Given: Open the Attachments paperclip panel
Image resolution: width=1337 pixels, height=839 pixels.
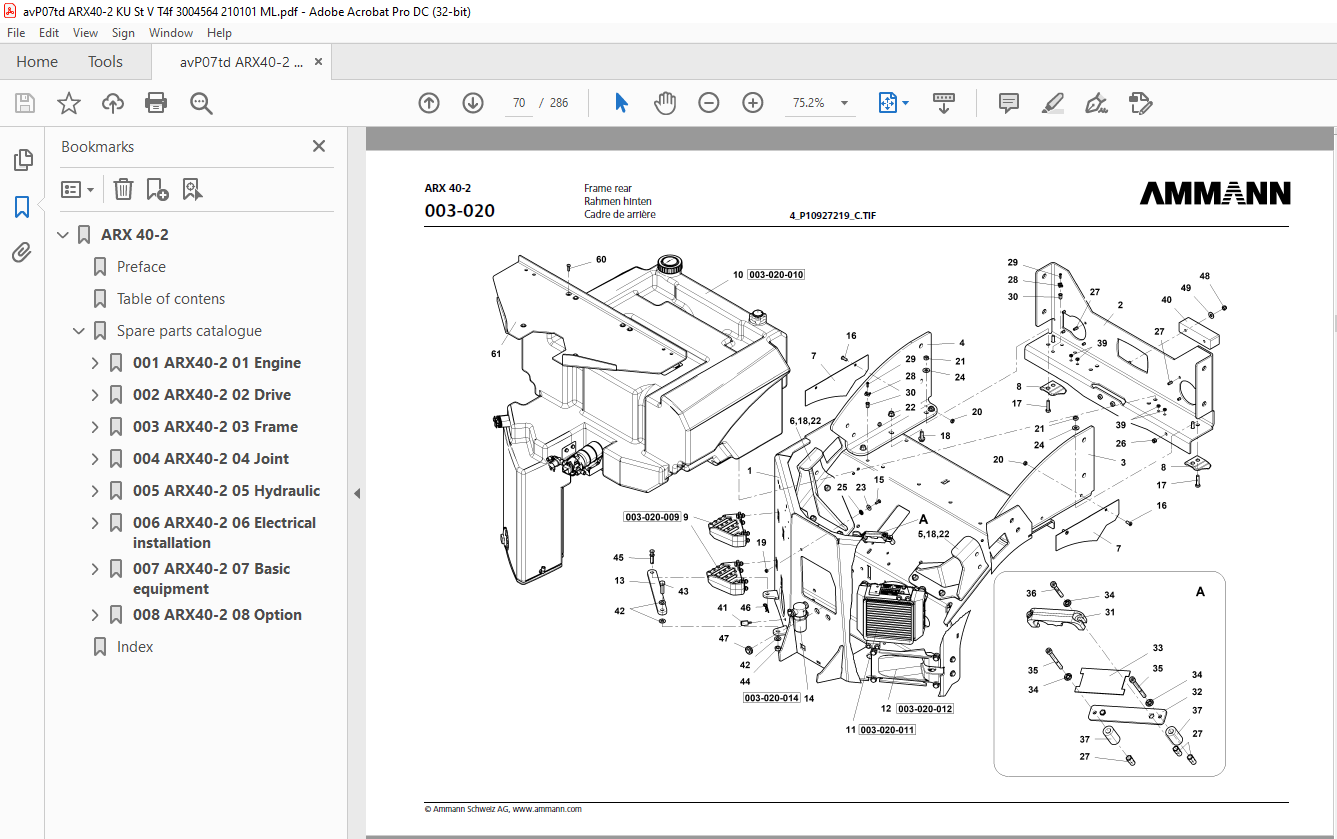Looking at the screenshot, I should (22, 253).
